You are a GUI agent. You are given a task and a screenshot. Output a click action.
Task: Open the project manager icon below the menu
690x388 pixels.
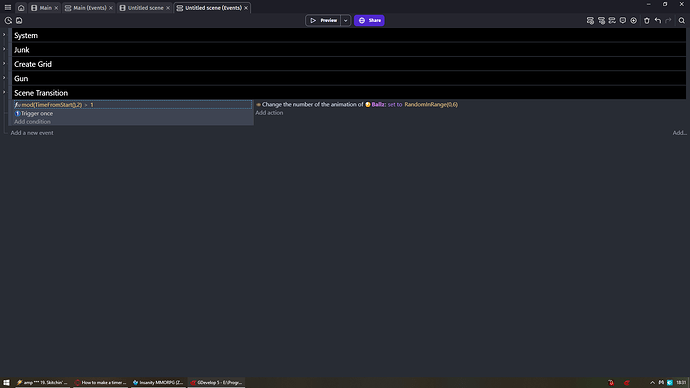[x=8, y=21]
